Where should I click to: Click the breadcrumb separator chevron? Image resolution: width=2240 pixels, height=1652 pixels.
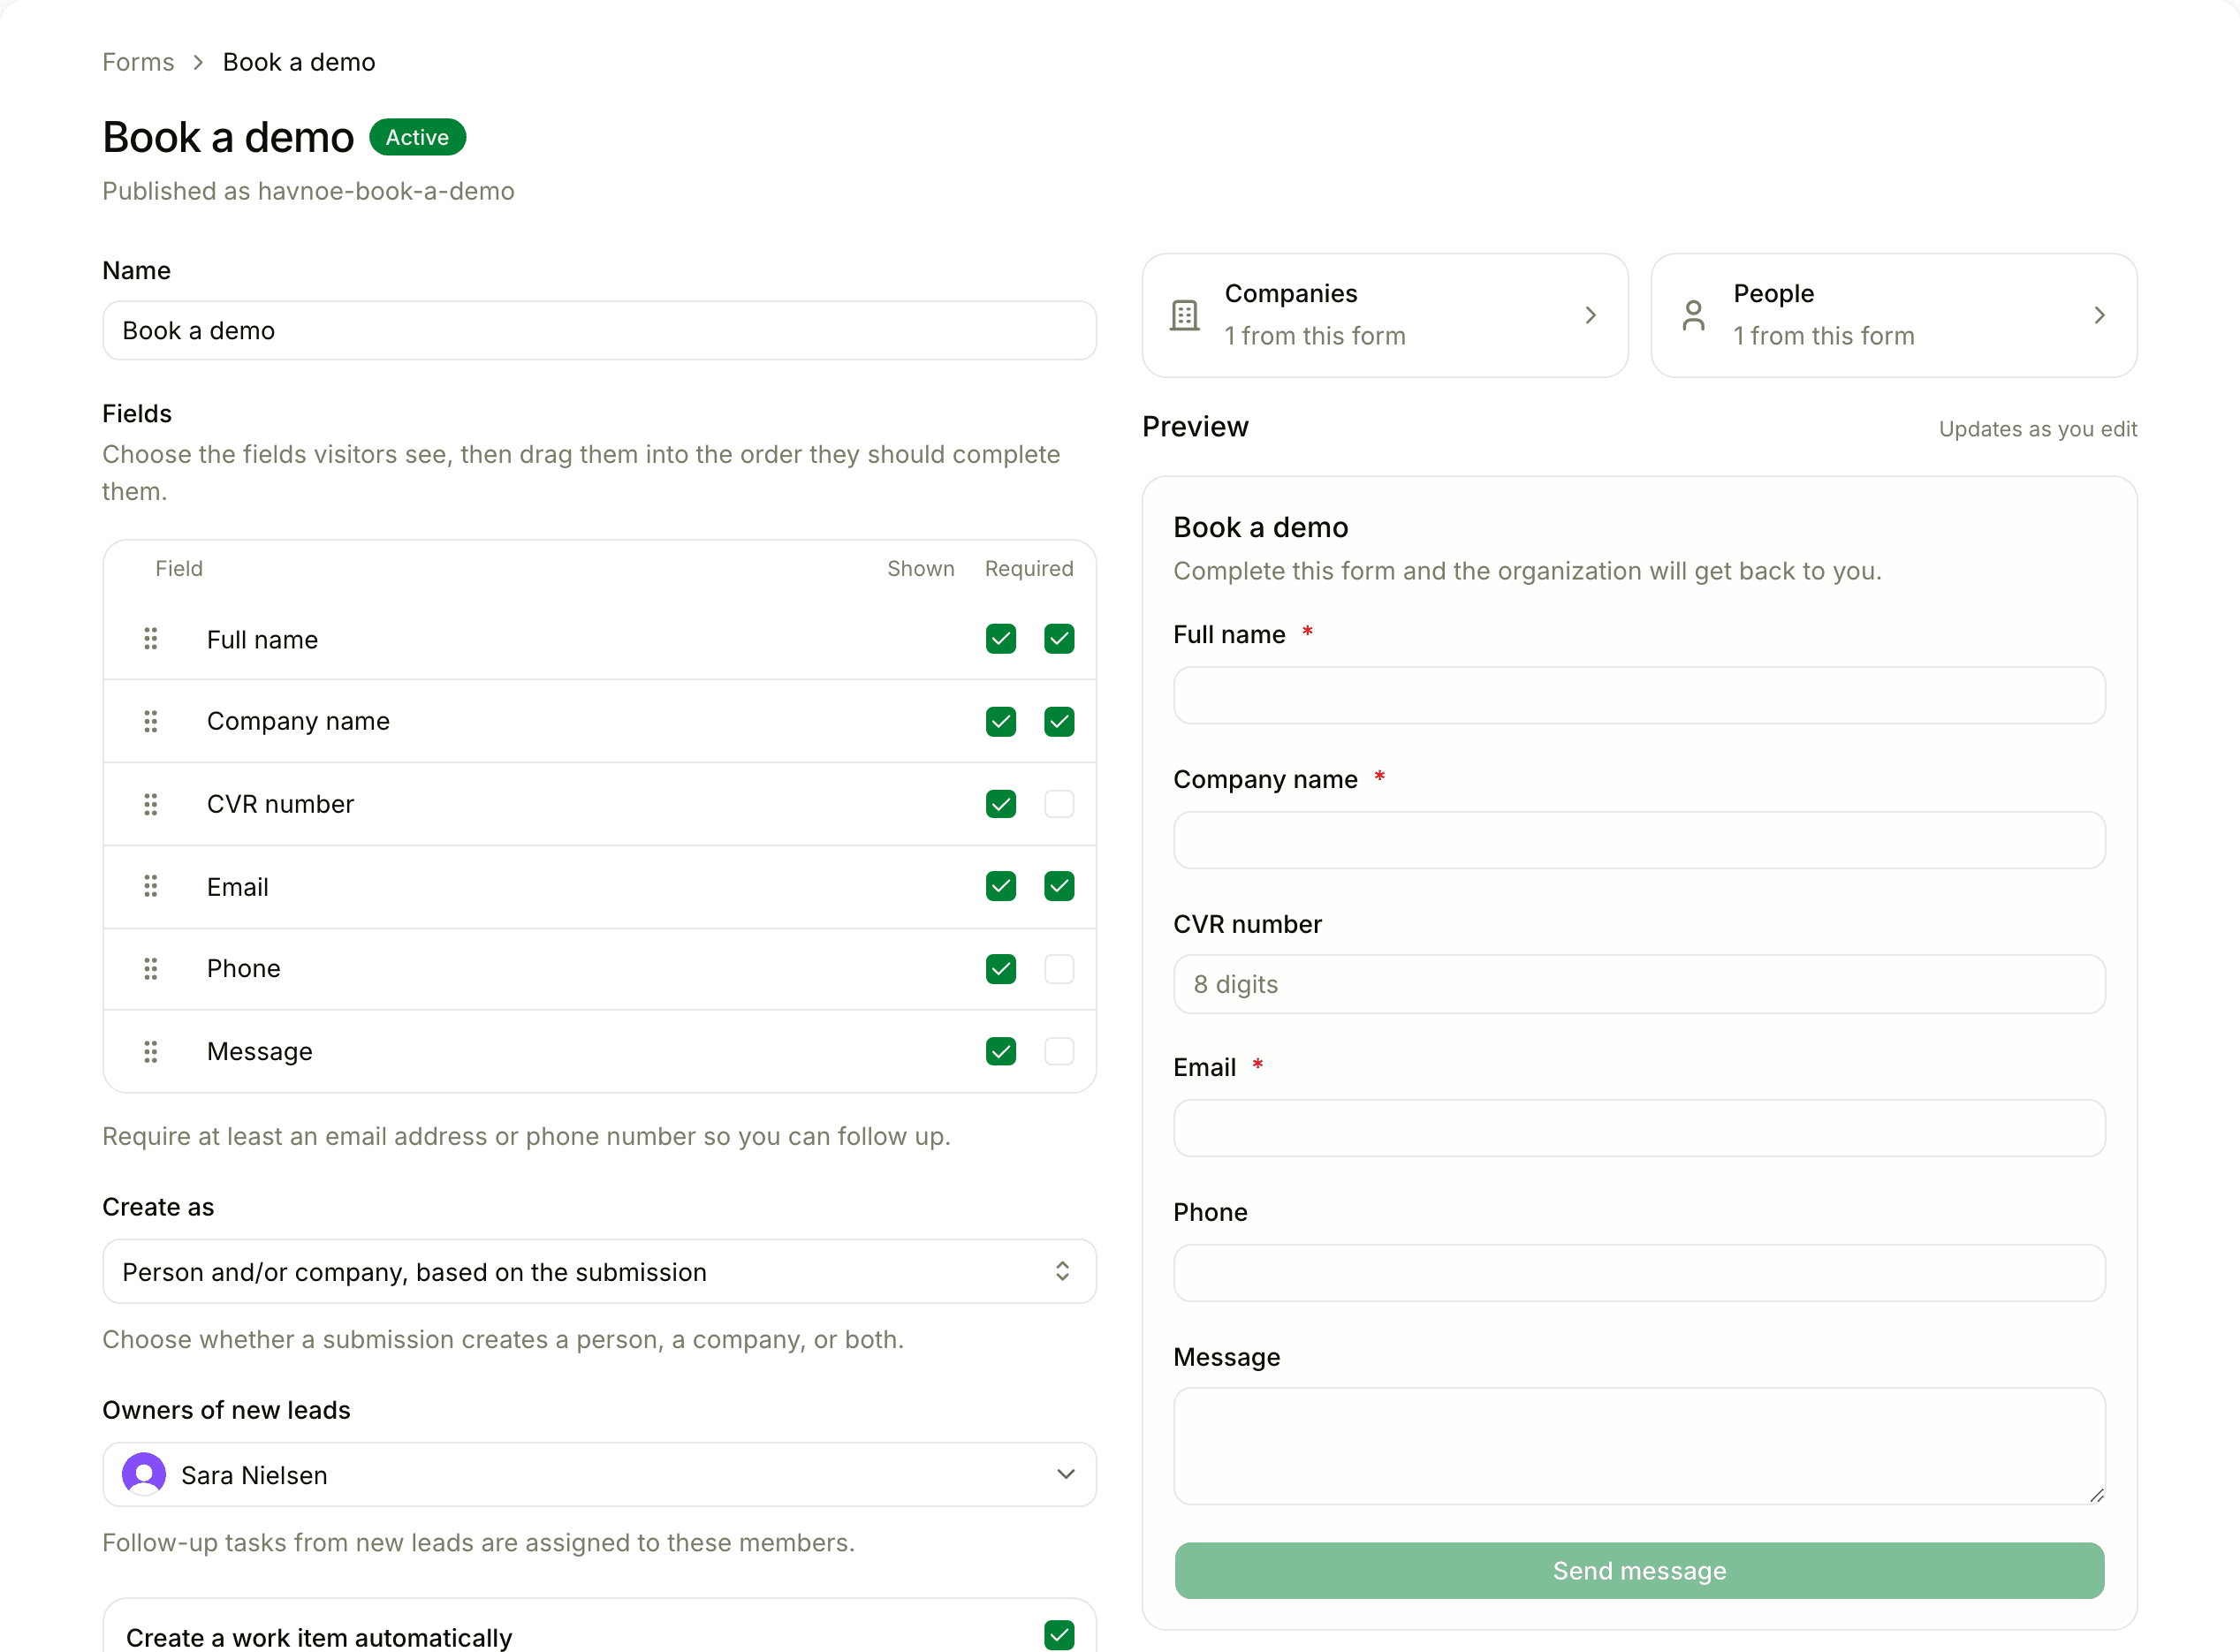(x=198, y=62)
